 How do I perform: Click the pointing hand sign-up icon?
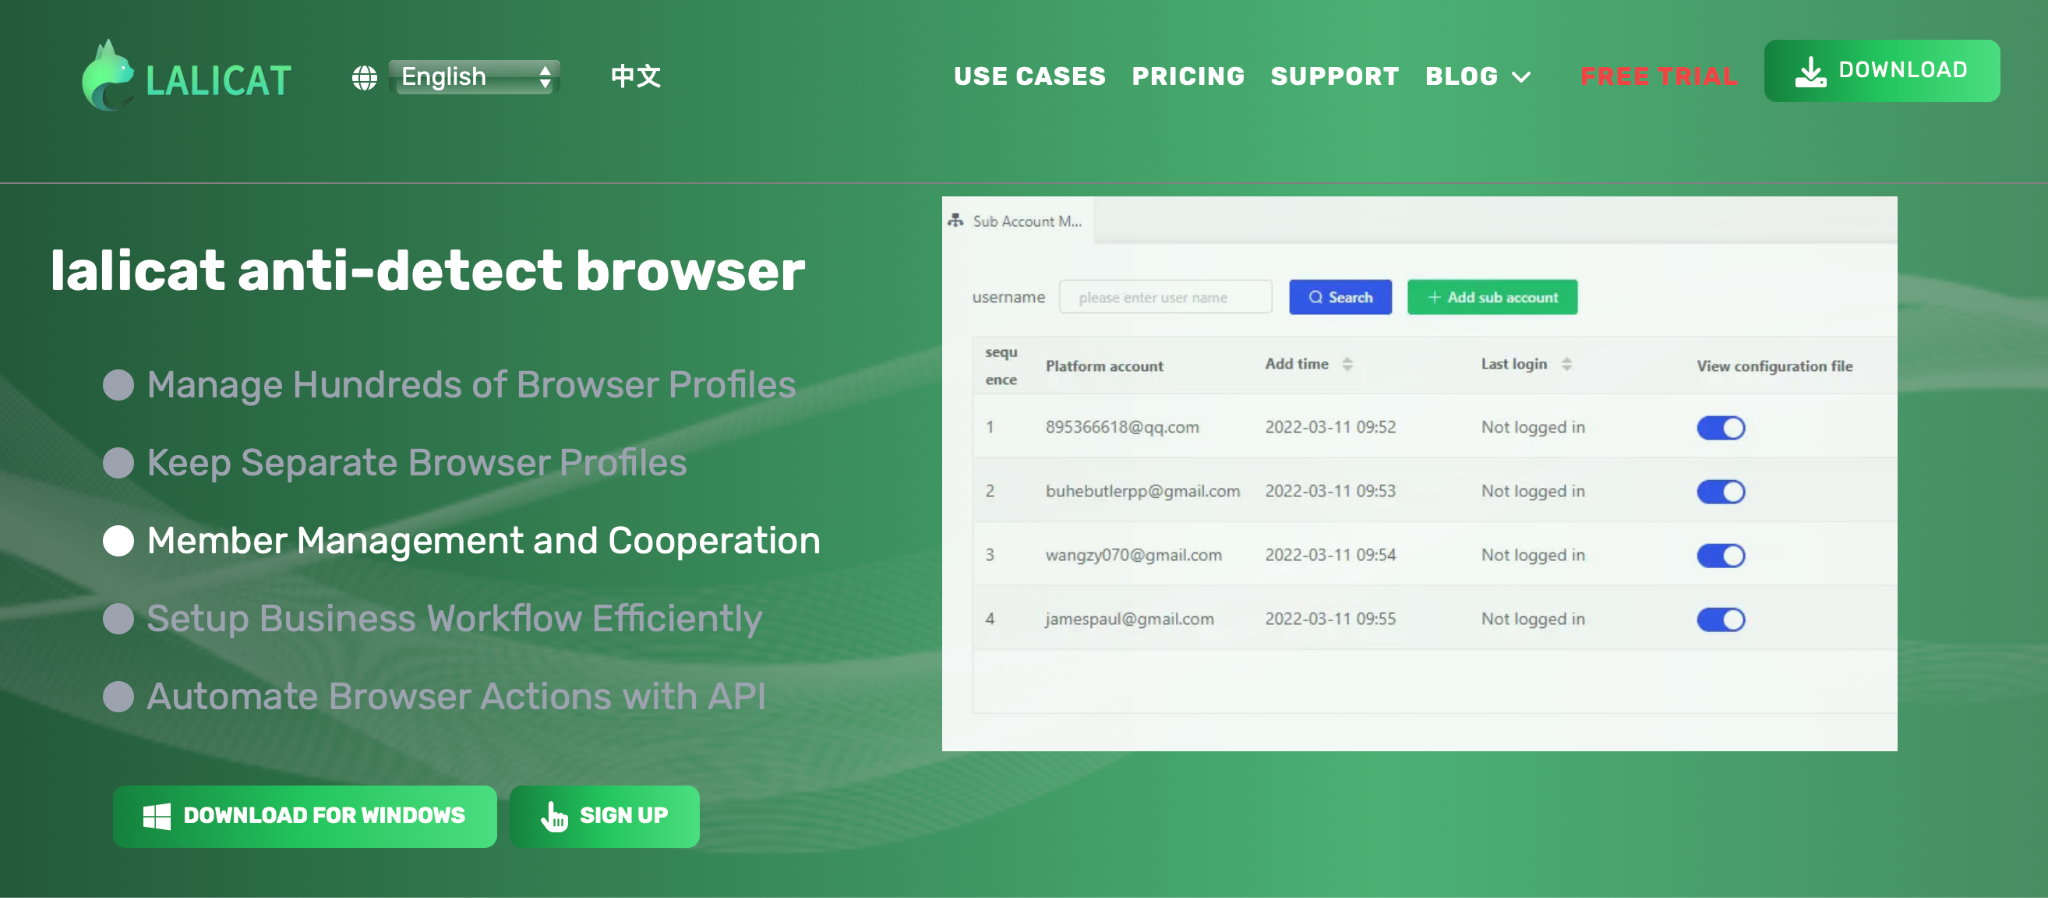tap(554, 816)
